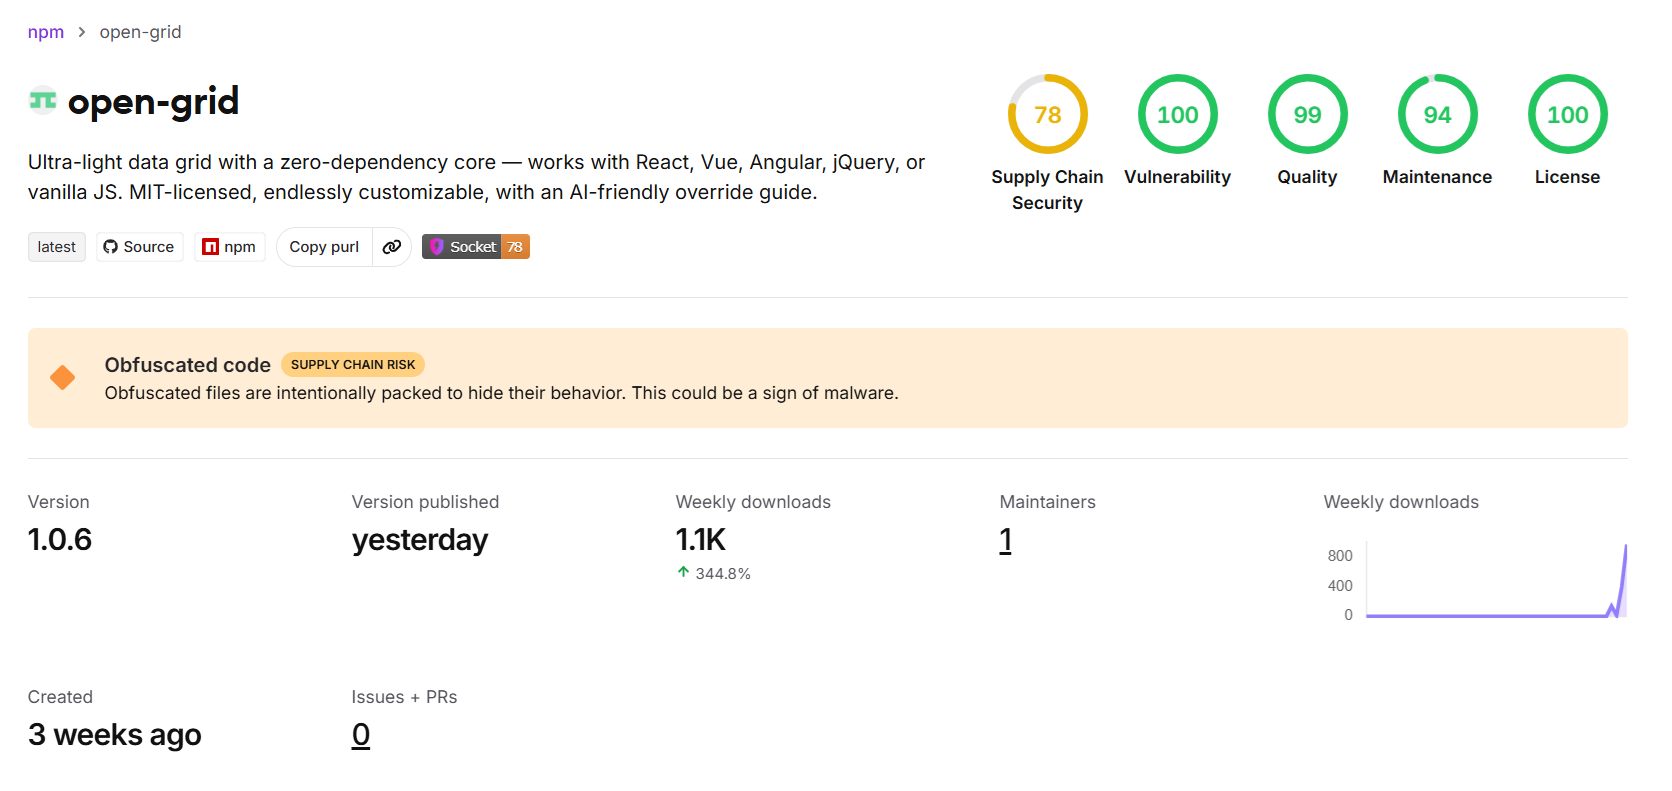Image resolution: width=1672 pixels, height=791 pixels.
Task: Click the SUPPLY CHAIN RISK label
Action: tap(353, 365)
